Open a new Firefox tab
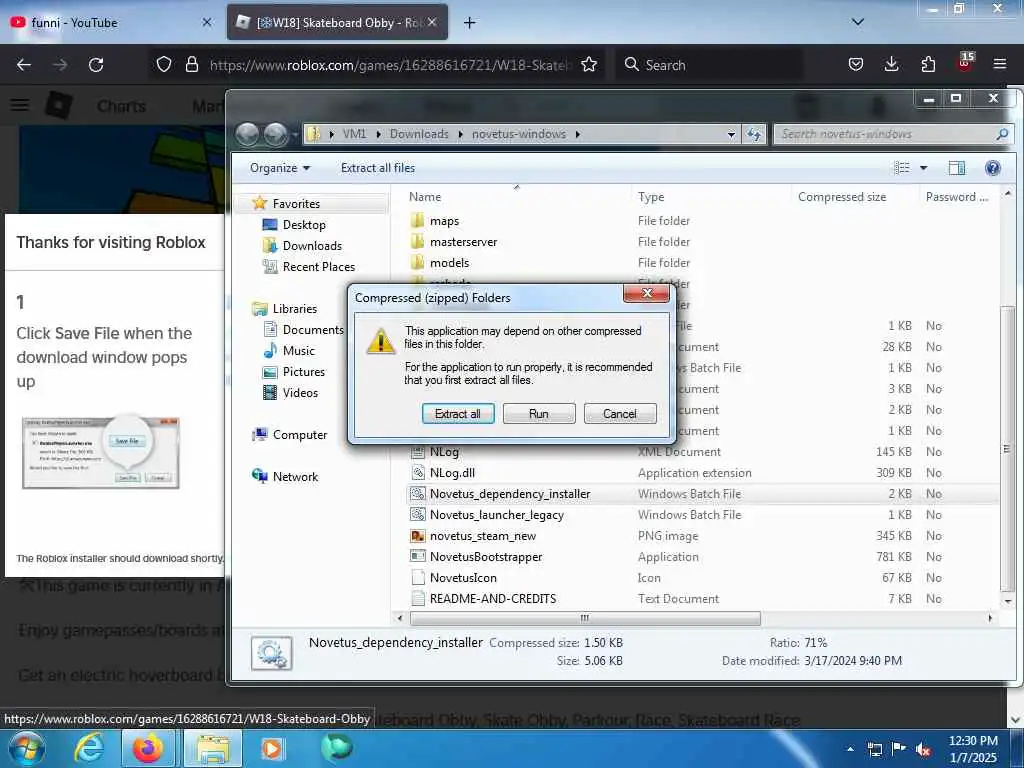This screenshot has width=1024, height=768. (469, 23)
